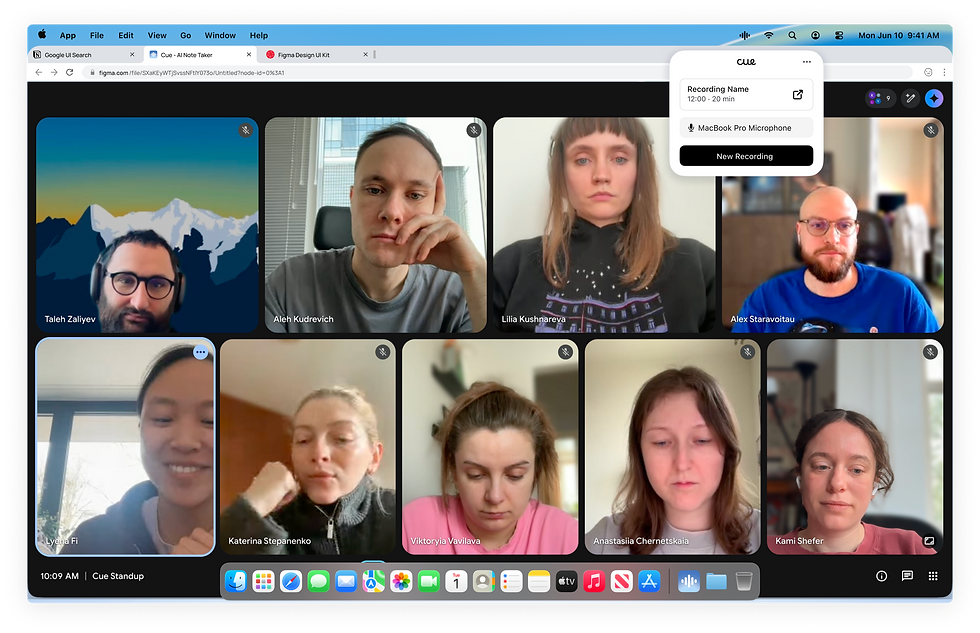Viewport: 980px width, 633px height.
Task: Click the browser reload button
Action: pos(69,72)
